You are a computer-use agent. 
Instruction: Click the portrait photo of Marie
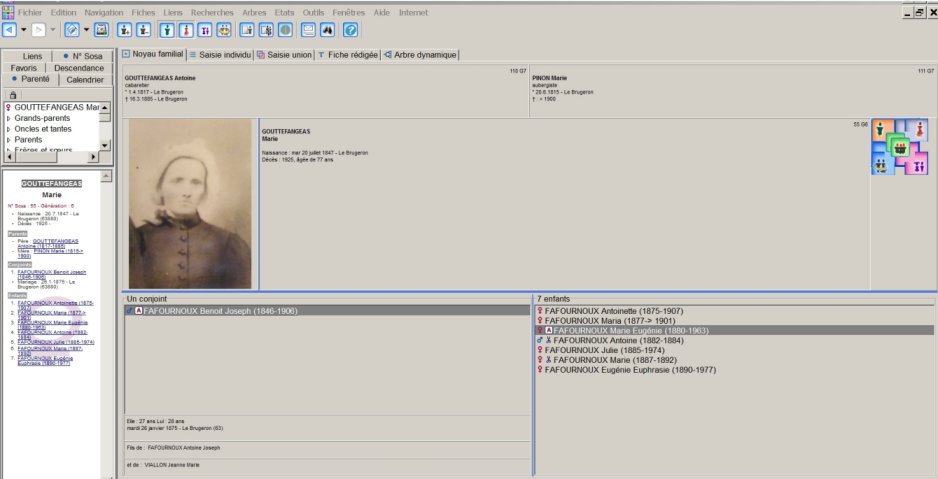click(191, 204)
